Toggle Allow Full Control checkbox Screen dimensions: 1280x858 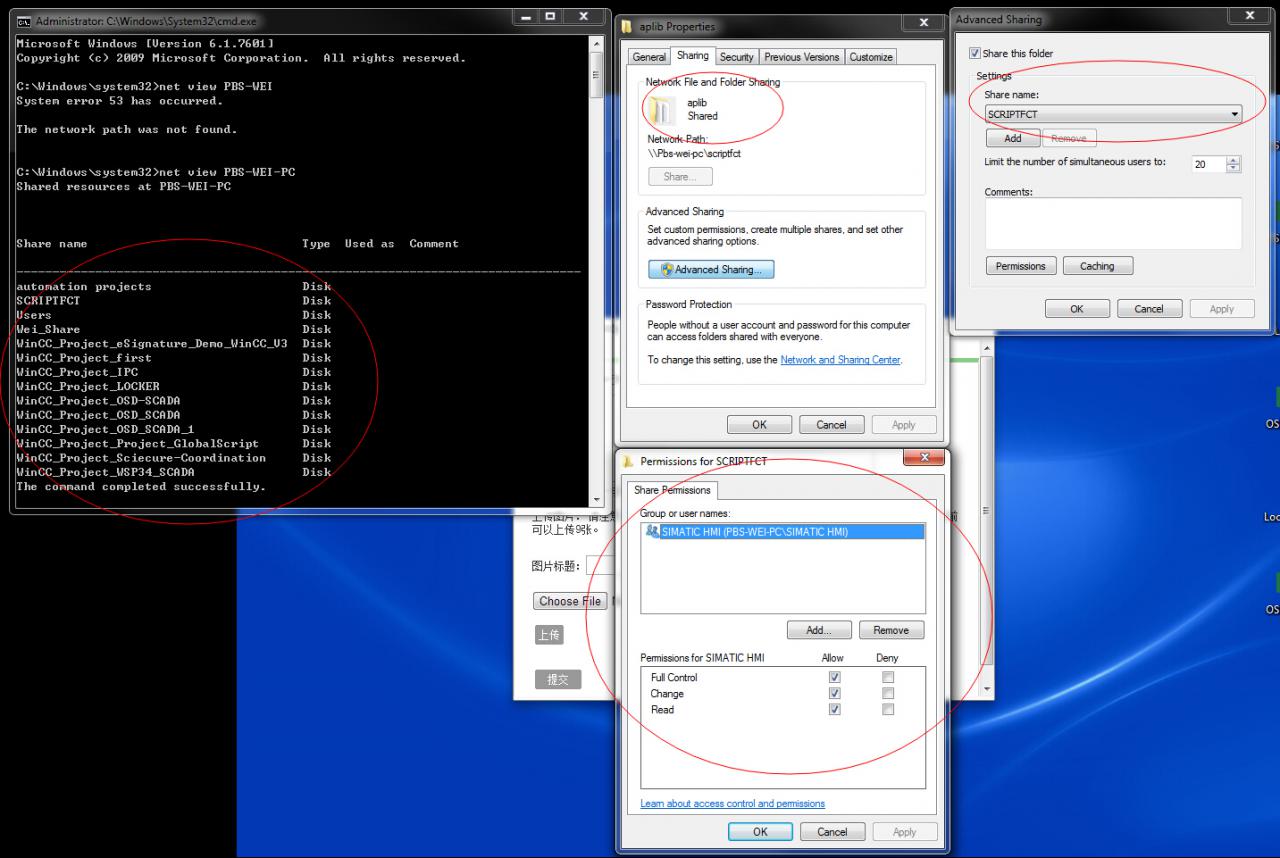[x=835, y=677]
